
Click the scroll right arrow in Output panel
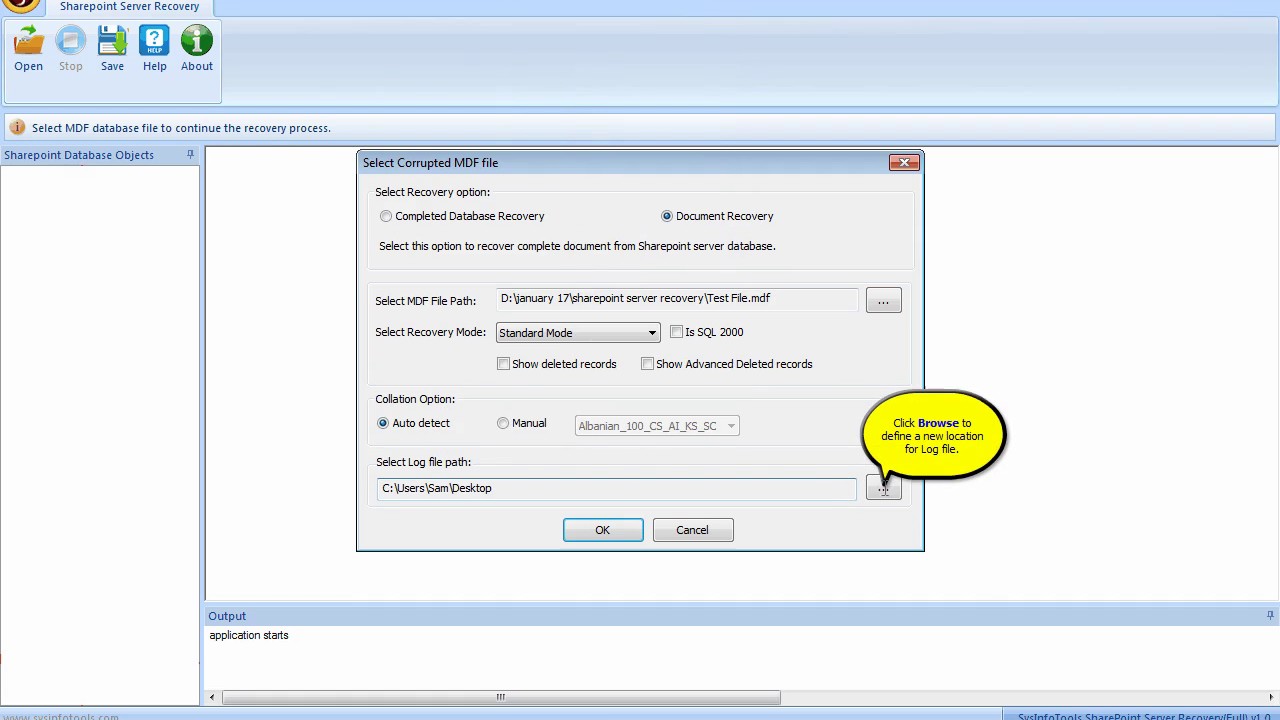1271,697
